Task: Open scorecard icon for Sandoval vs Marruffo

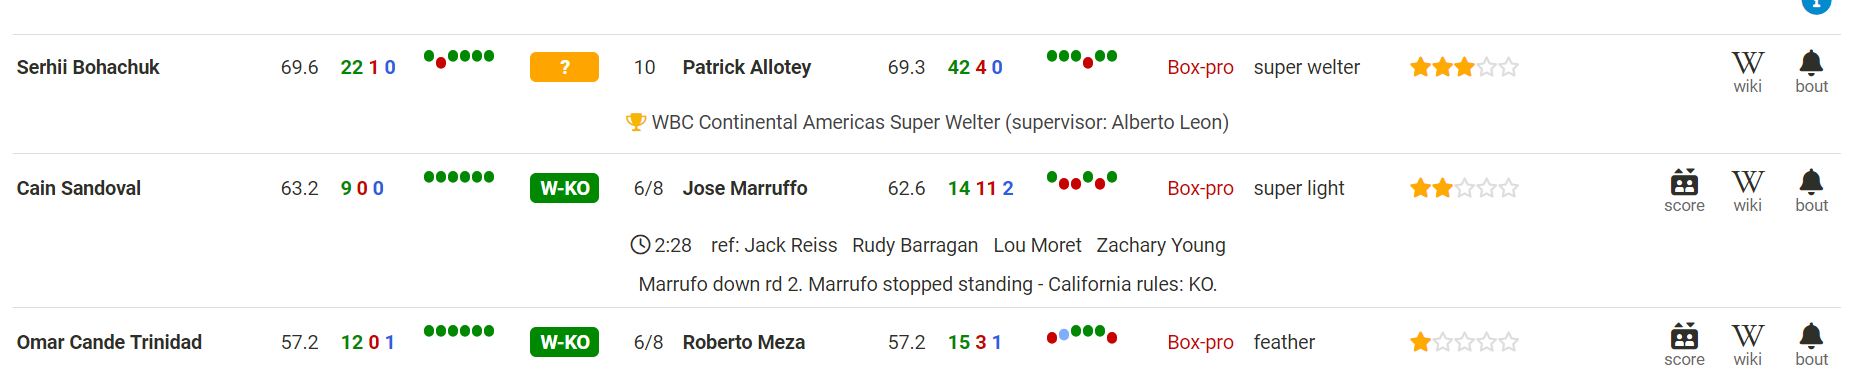Action: tap(1684, 190)
